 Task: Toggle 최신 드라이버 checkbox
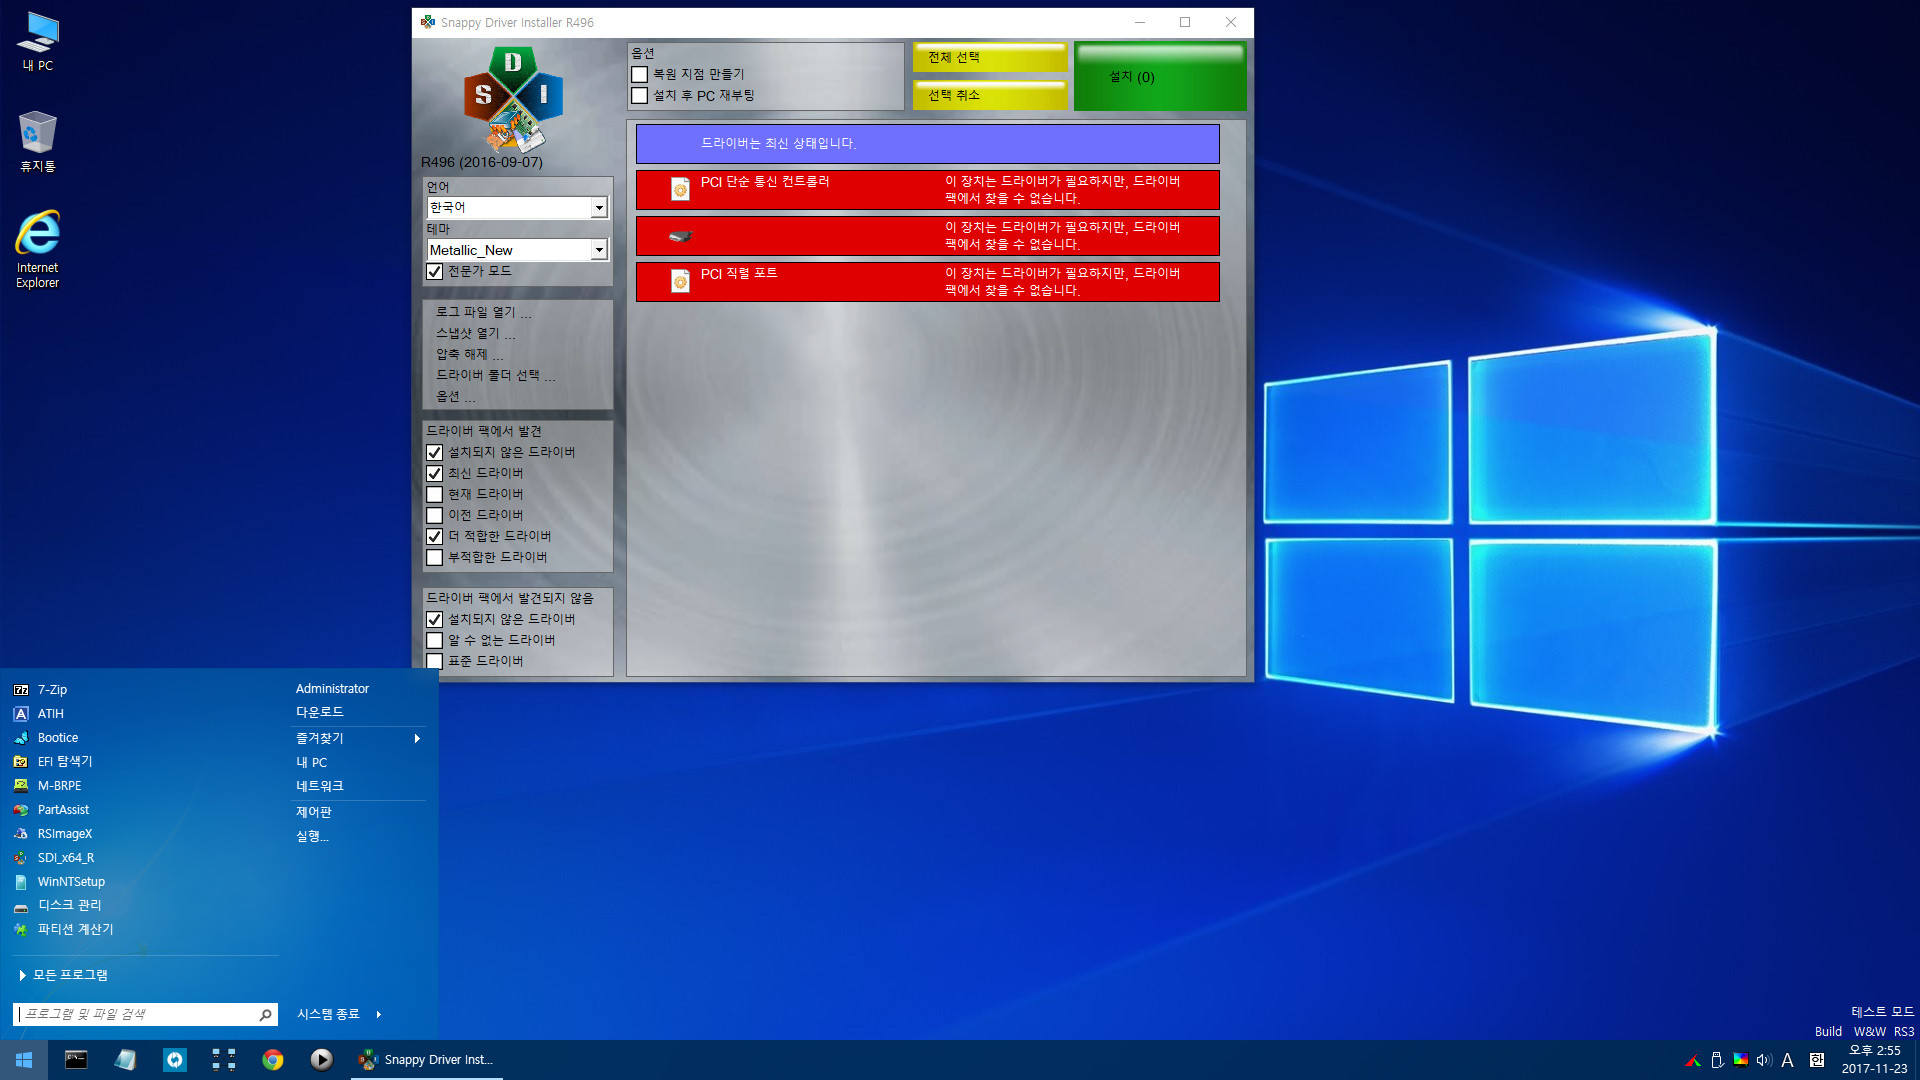[435, 474]
